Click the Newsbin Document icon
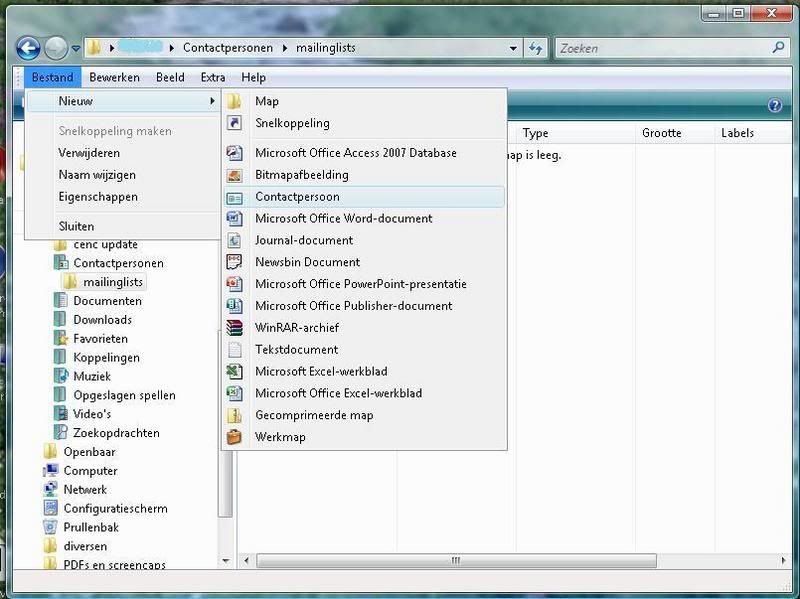 click(235, 262)
